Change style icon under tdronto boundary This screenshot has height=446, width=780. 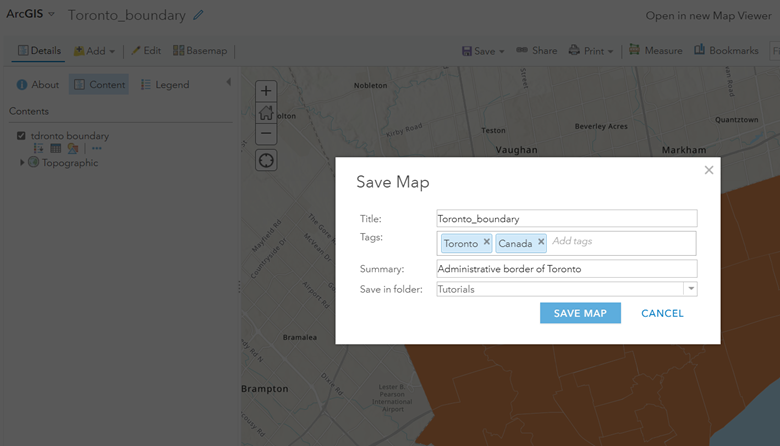[x=73, y=148]
